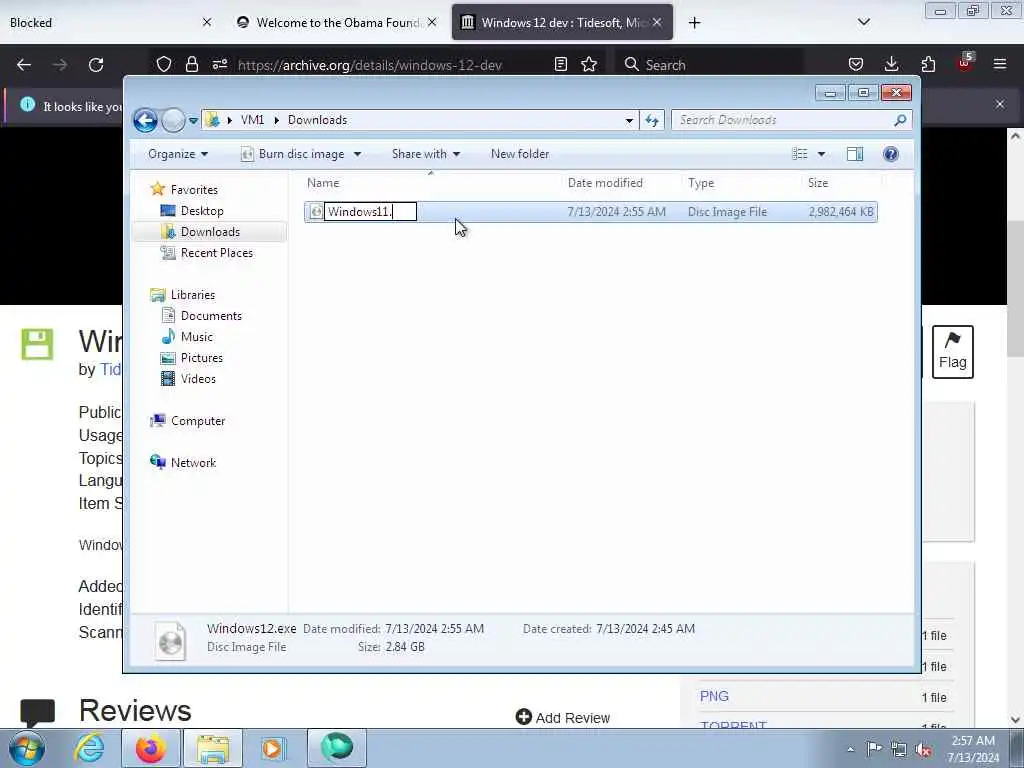Screen dimensions: 1024x768
Task: Reload the page in Firefox
Action: [96, 65]
